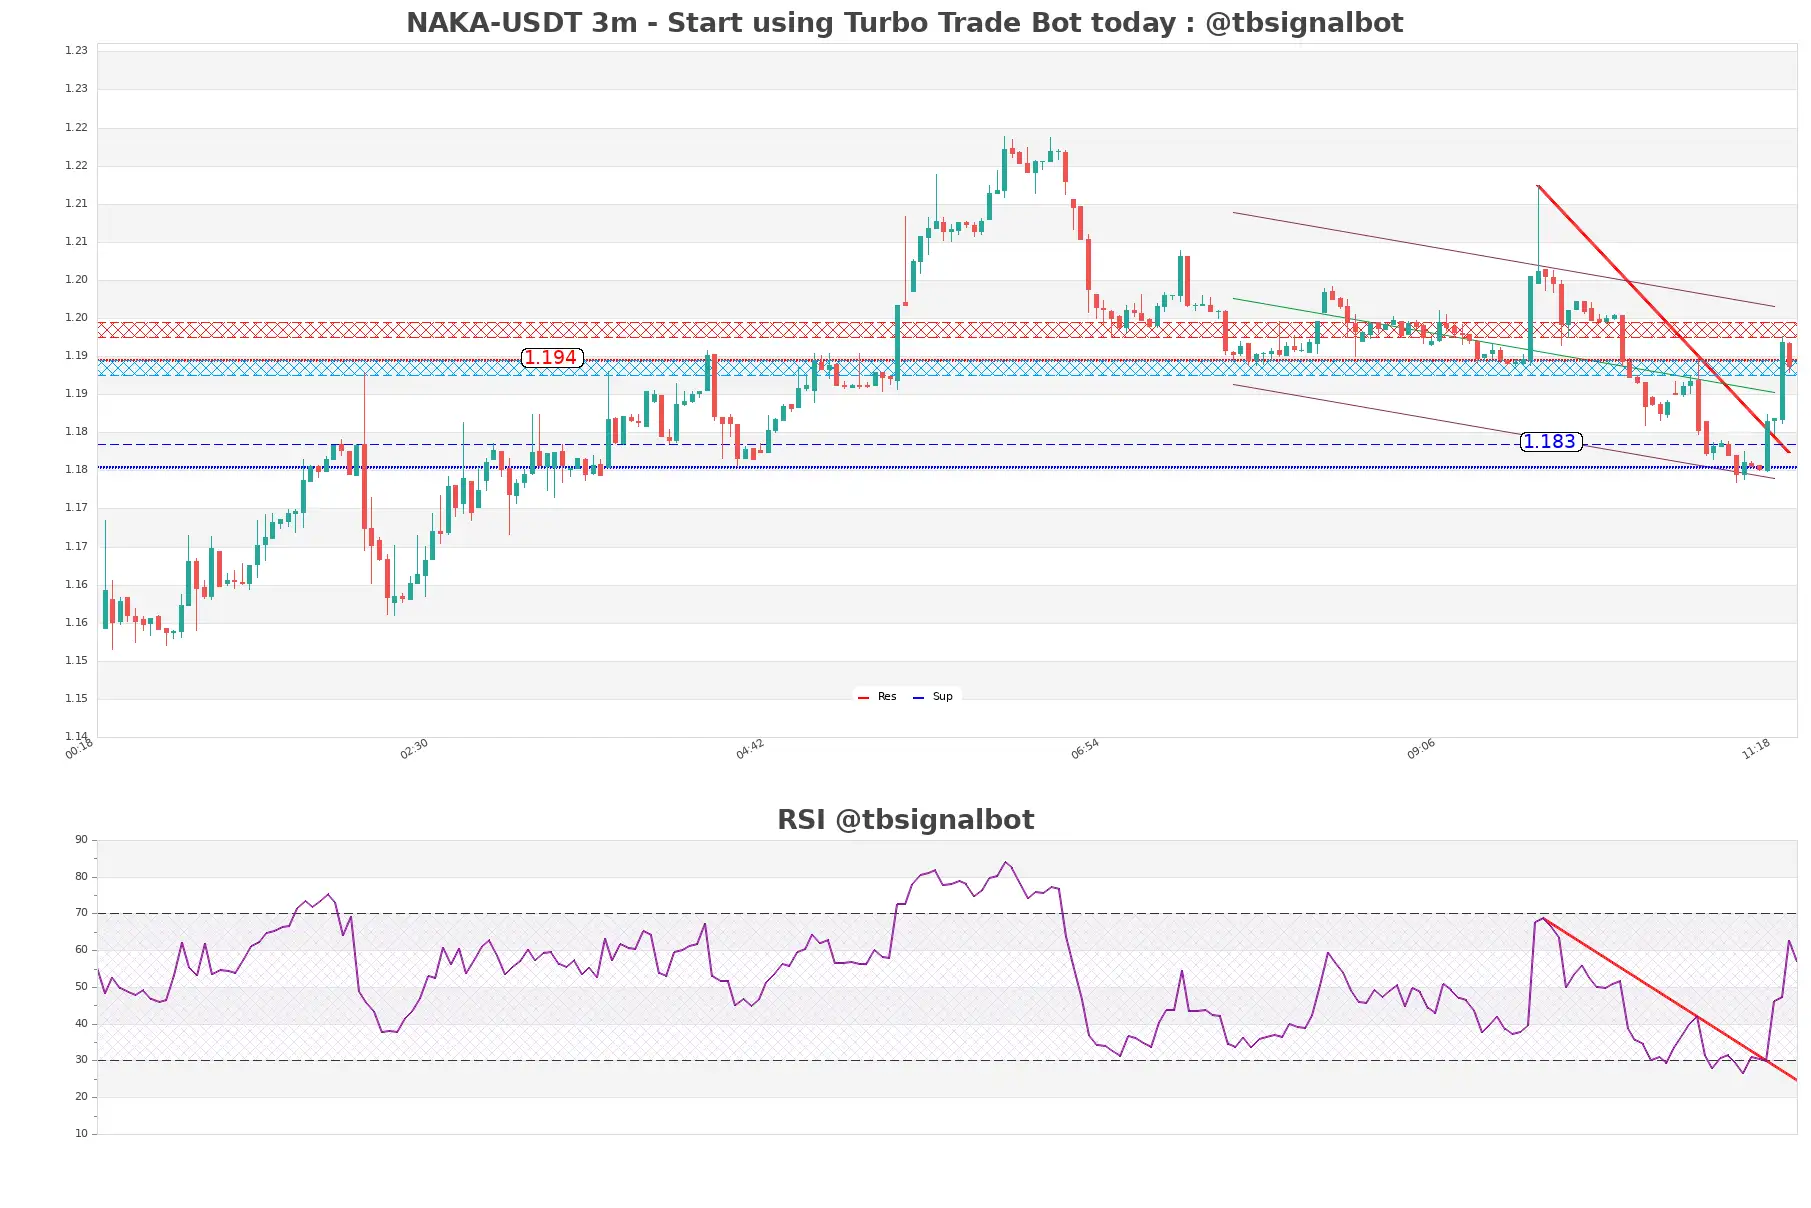Click the 04:42 time axis label
This screenshot has height=1208, width=1811.
point(750,749)
